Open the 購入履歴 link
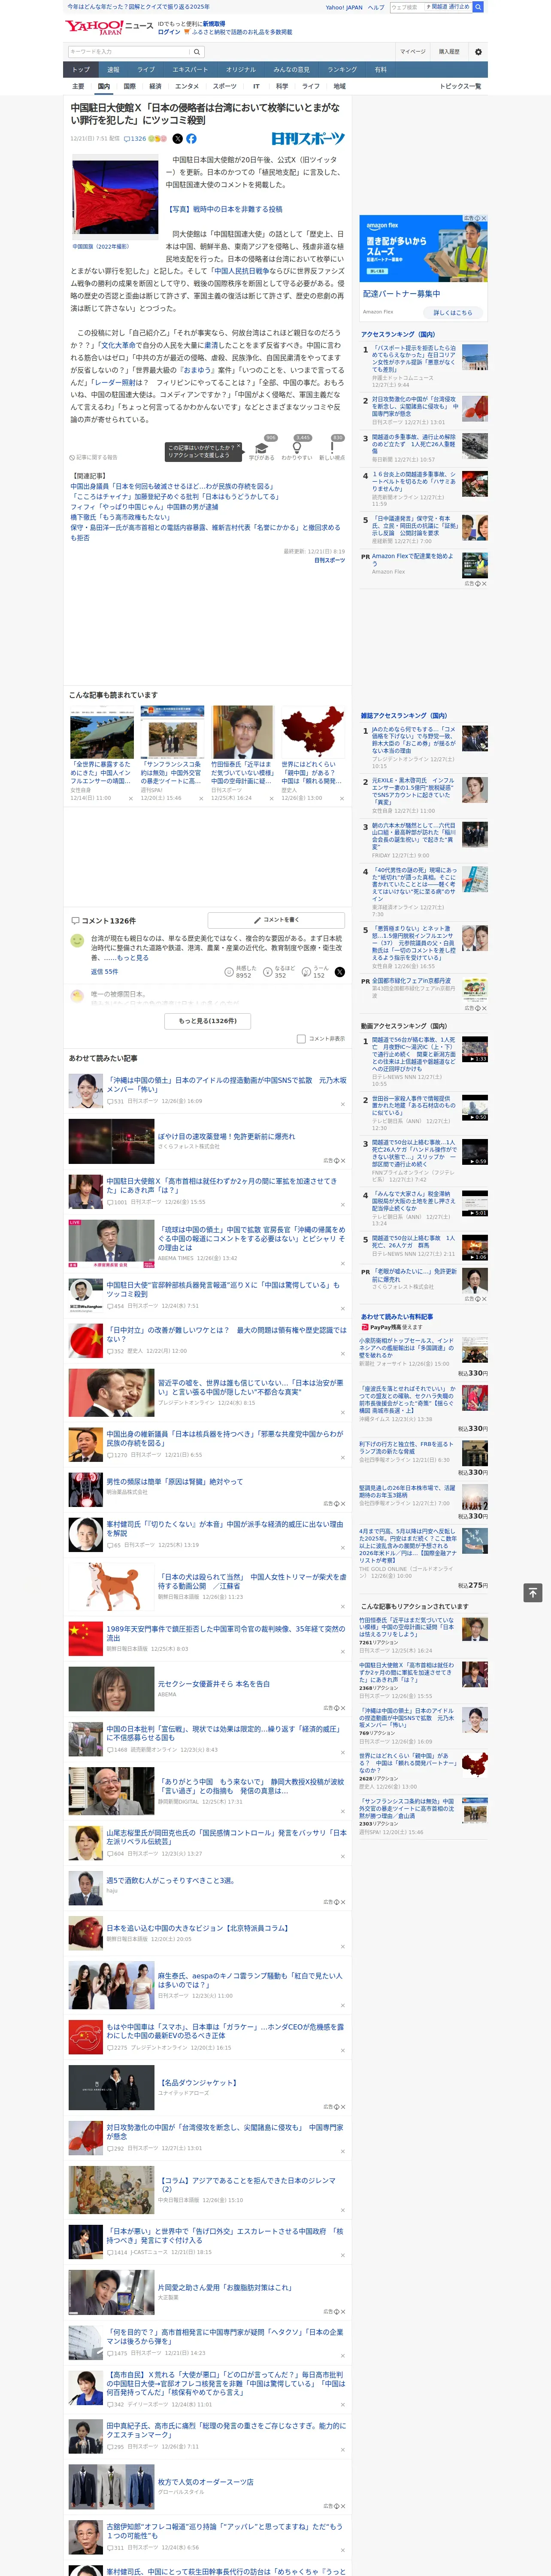 (x=449, y=52)
